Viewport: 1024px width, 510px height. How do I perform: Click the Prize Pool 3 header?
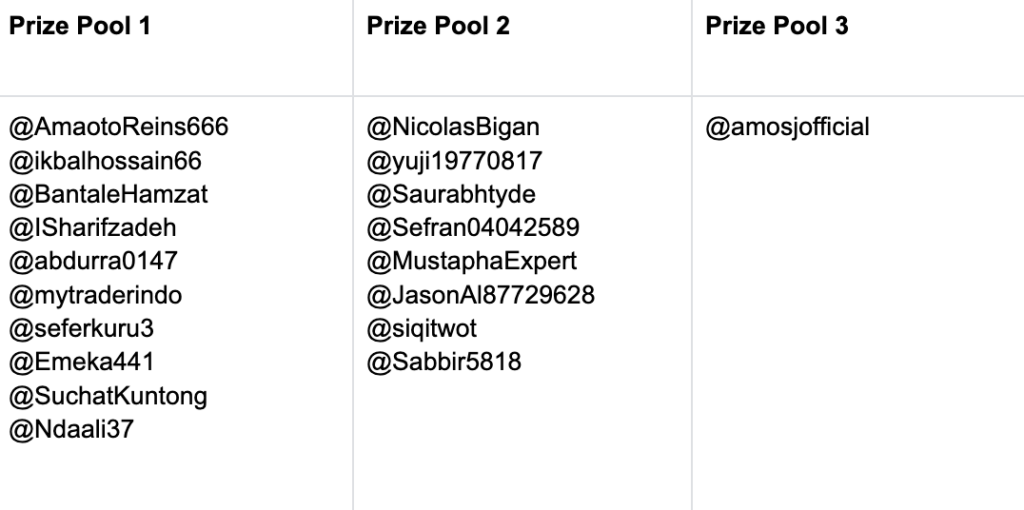pyautogui.click(x=776, y=26)
